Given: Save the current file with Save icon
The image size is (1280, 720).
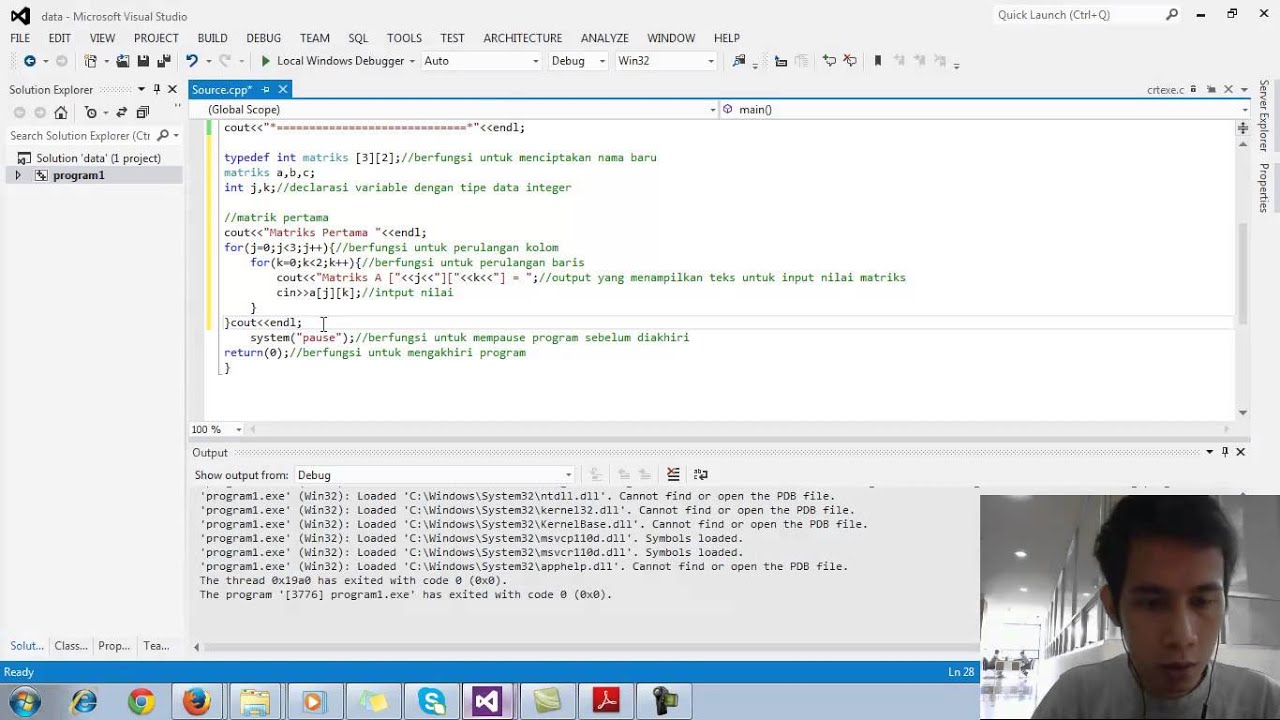Looking at the screenshot, I should point(143,61).
